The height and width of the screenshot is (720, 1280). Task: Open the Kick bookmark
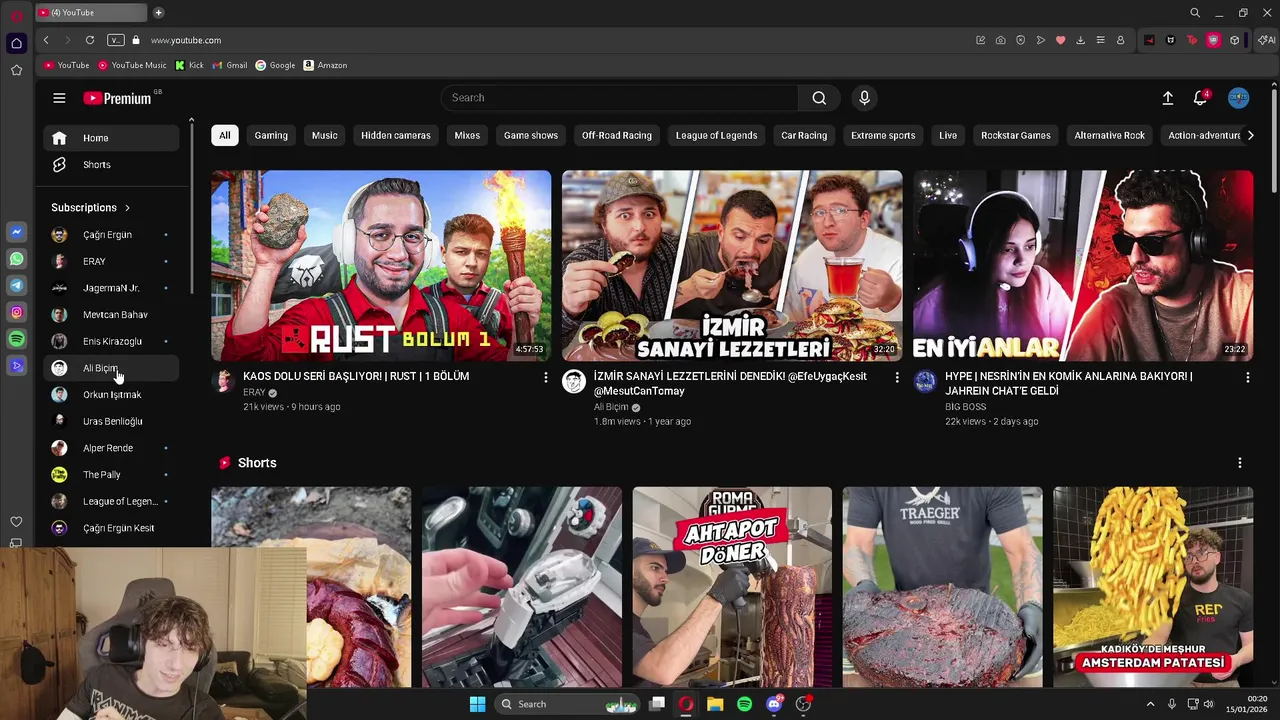(189, 65)
